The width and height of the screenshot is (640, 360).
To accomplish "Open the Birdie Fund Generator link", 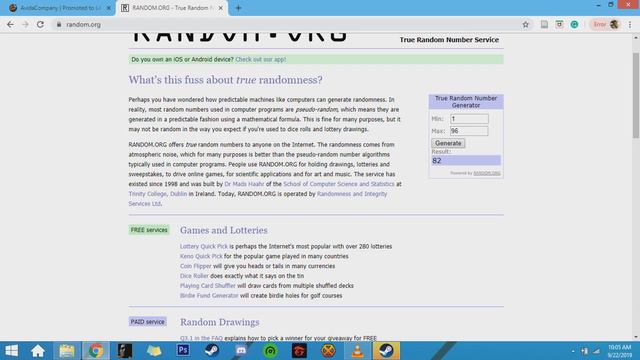I will tap(209, 296).
